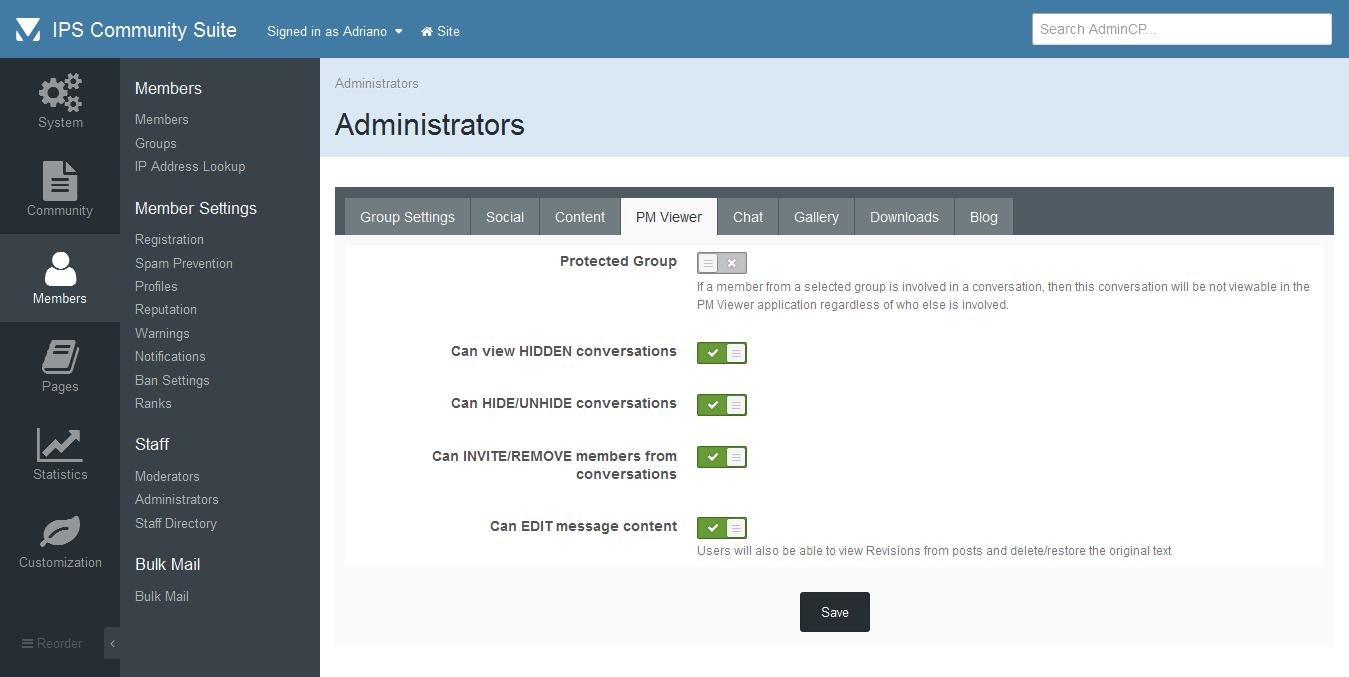Switch to the Downloads tab
The width and height of the screenshot is (1349, 677).
pyautogui.click(x=904, y=217)
